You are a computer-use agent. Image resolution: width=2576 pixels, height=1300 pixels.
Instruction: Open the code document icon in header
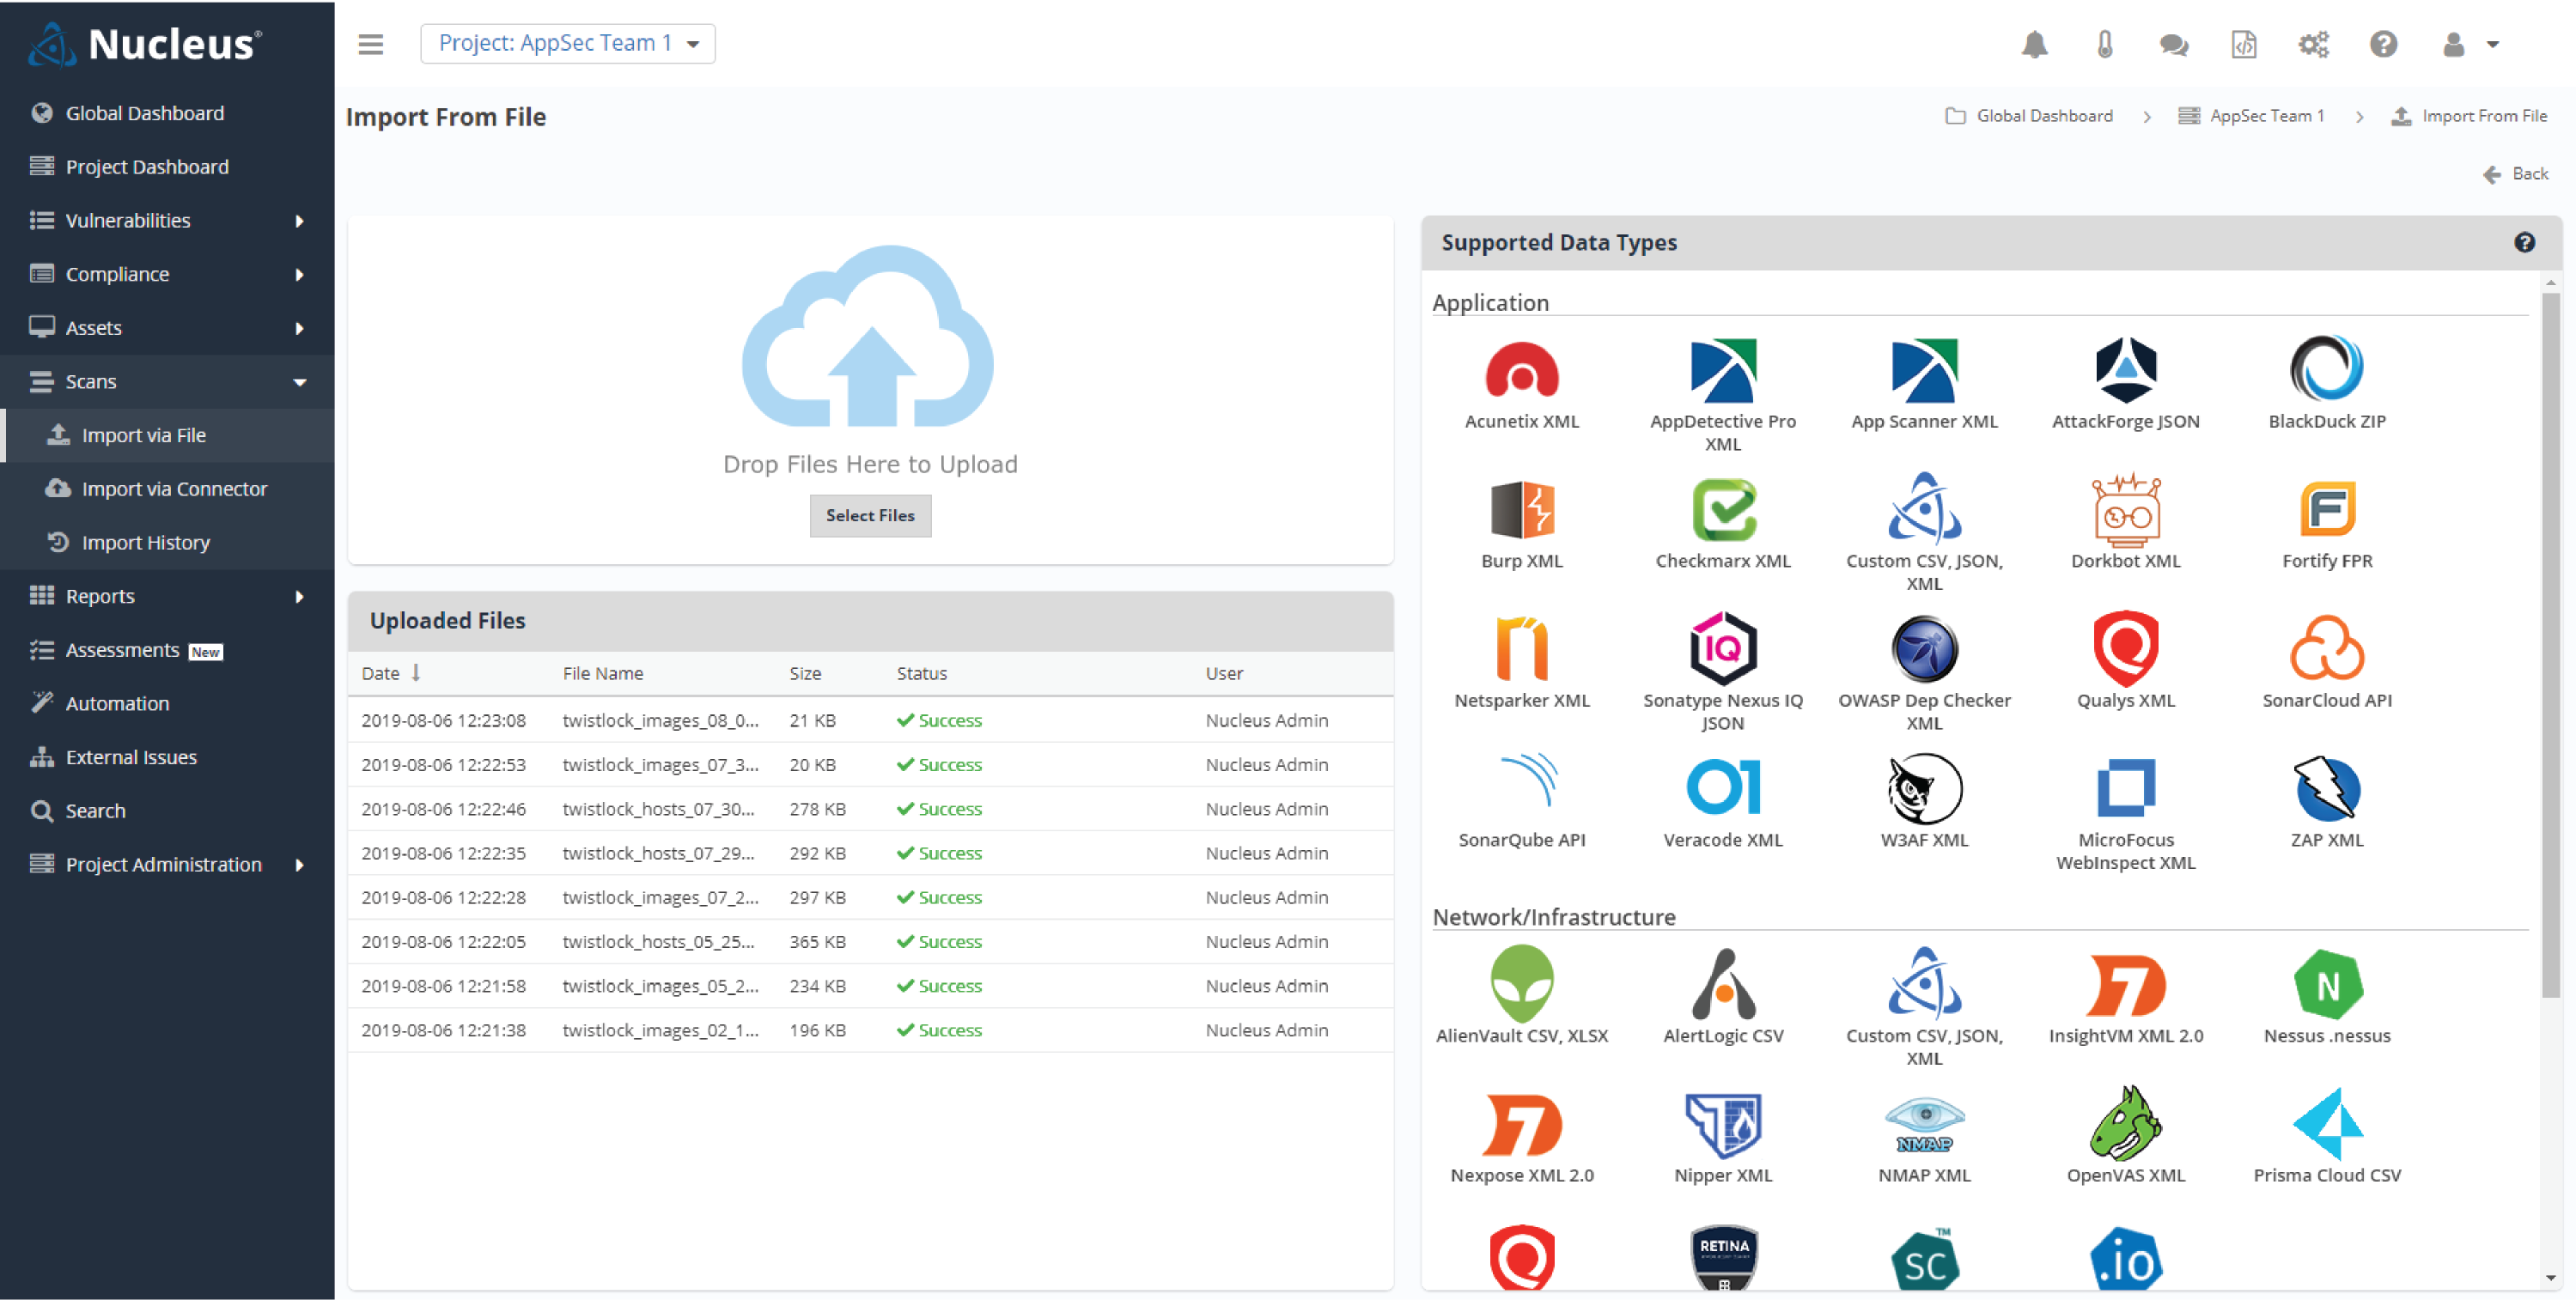[x=2243, y=44]
